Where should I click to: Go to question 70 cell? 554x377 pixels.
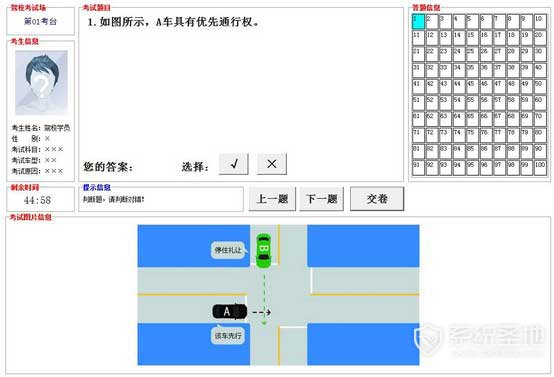(x=540, y=119)
